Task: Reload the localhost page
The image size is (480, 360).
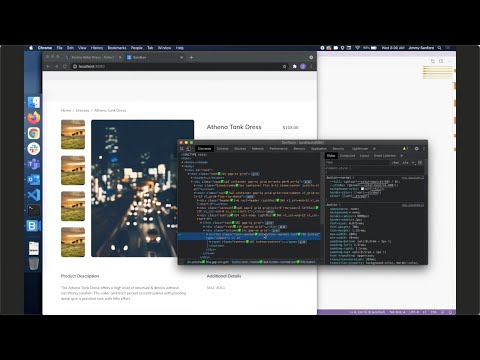Action: click(65, 66)
